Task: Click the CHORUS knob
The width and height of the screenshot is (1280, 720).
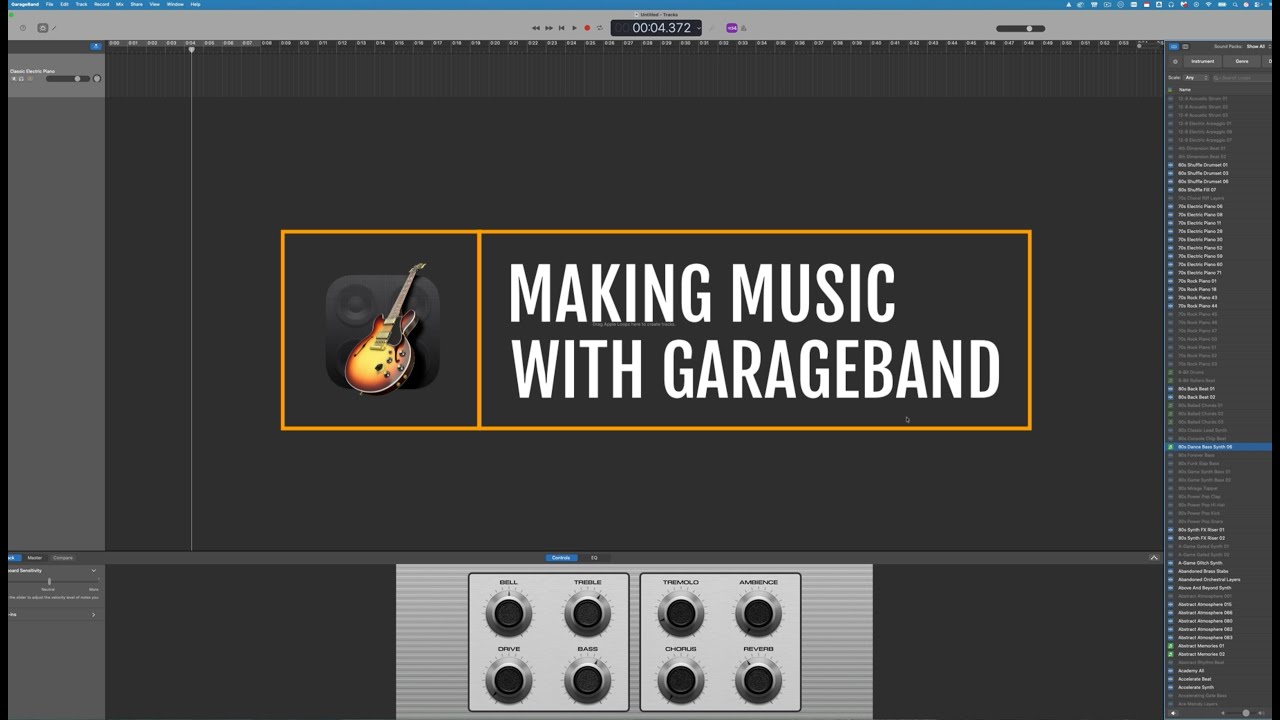Action: coord(680,681)
